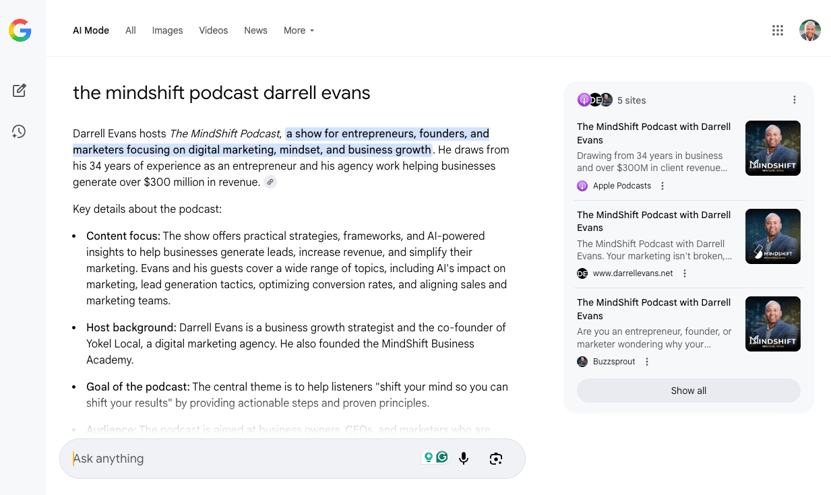Click the darrellevans.net DE favicon
831x495 pixels.
coord(582,273)
